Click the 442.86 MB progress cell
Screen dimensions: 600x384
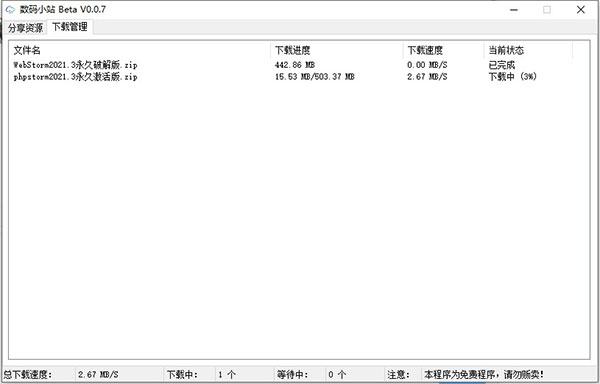click(x=295, y=65)
